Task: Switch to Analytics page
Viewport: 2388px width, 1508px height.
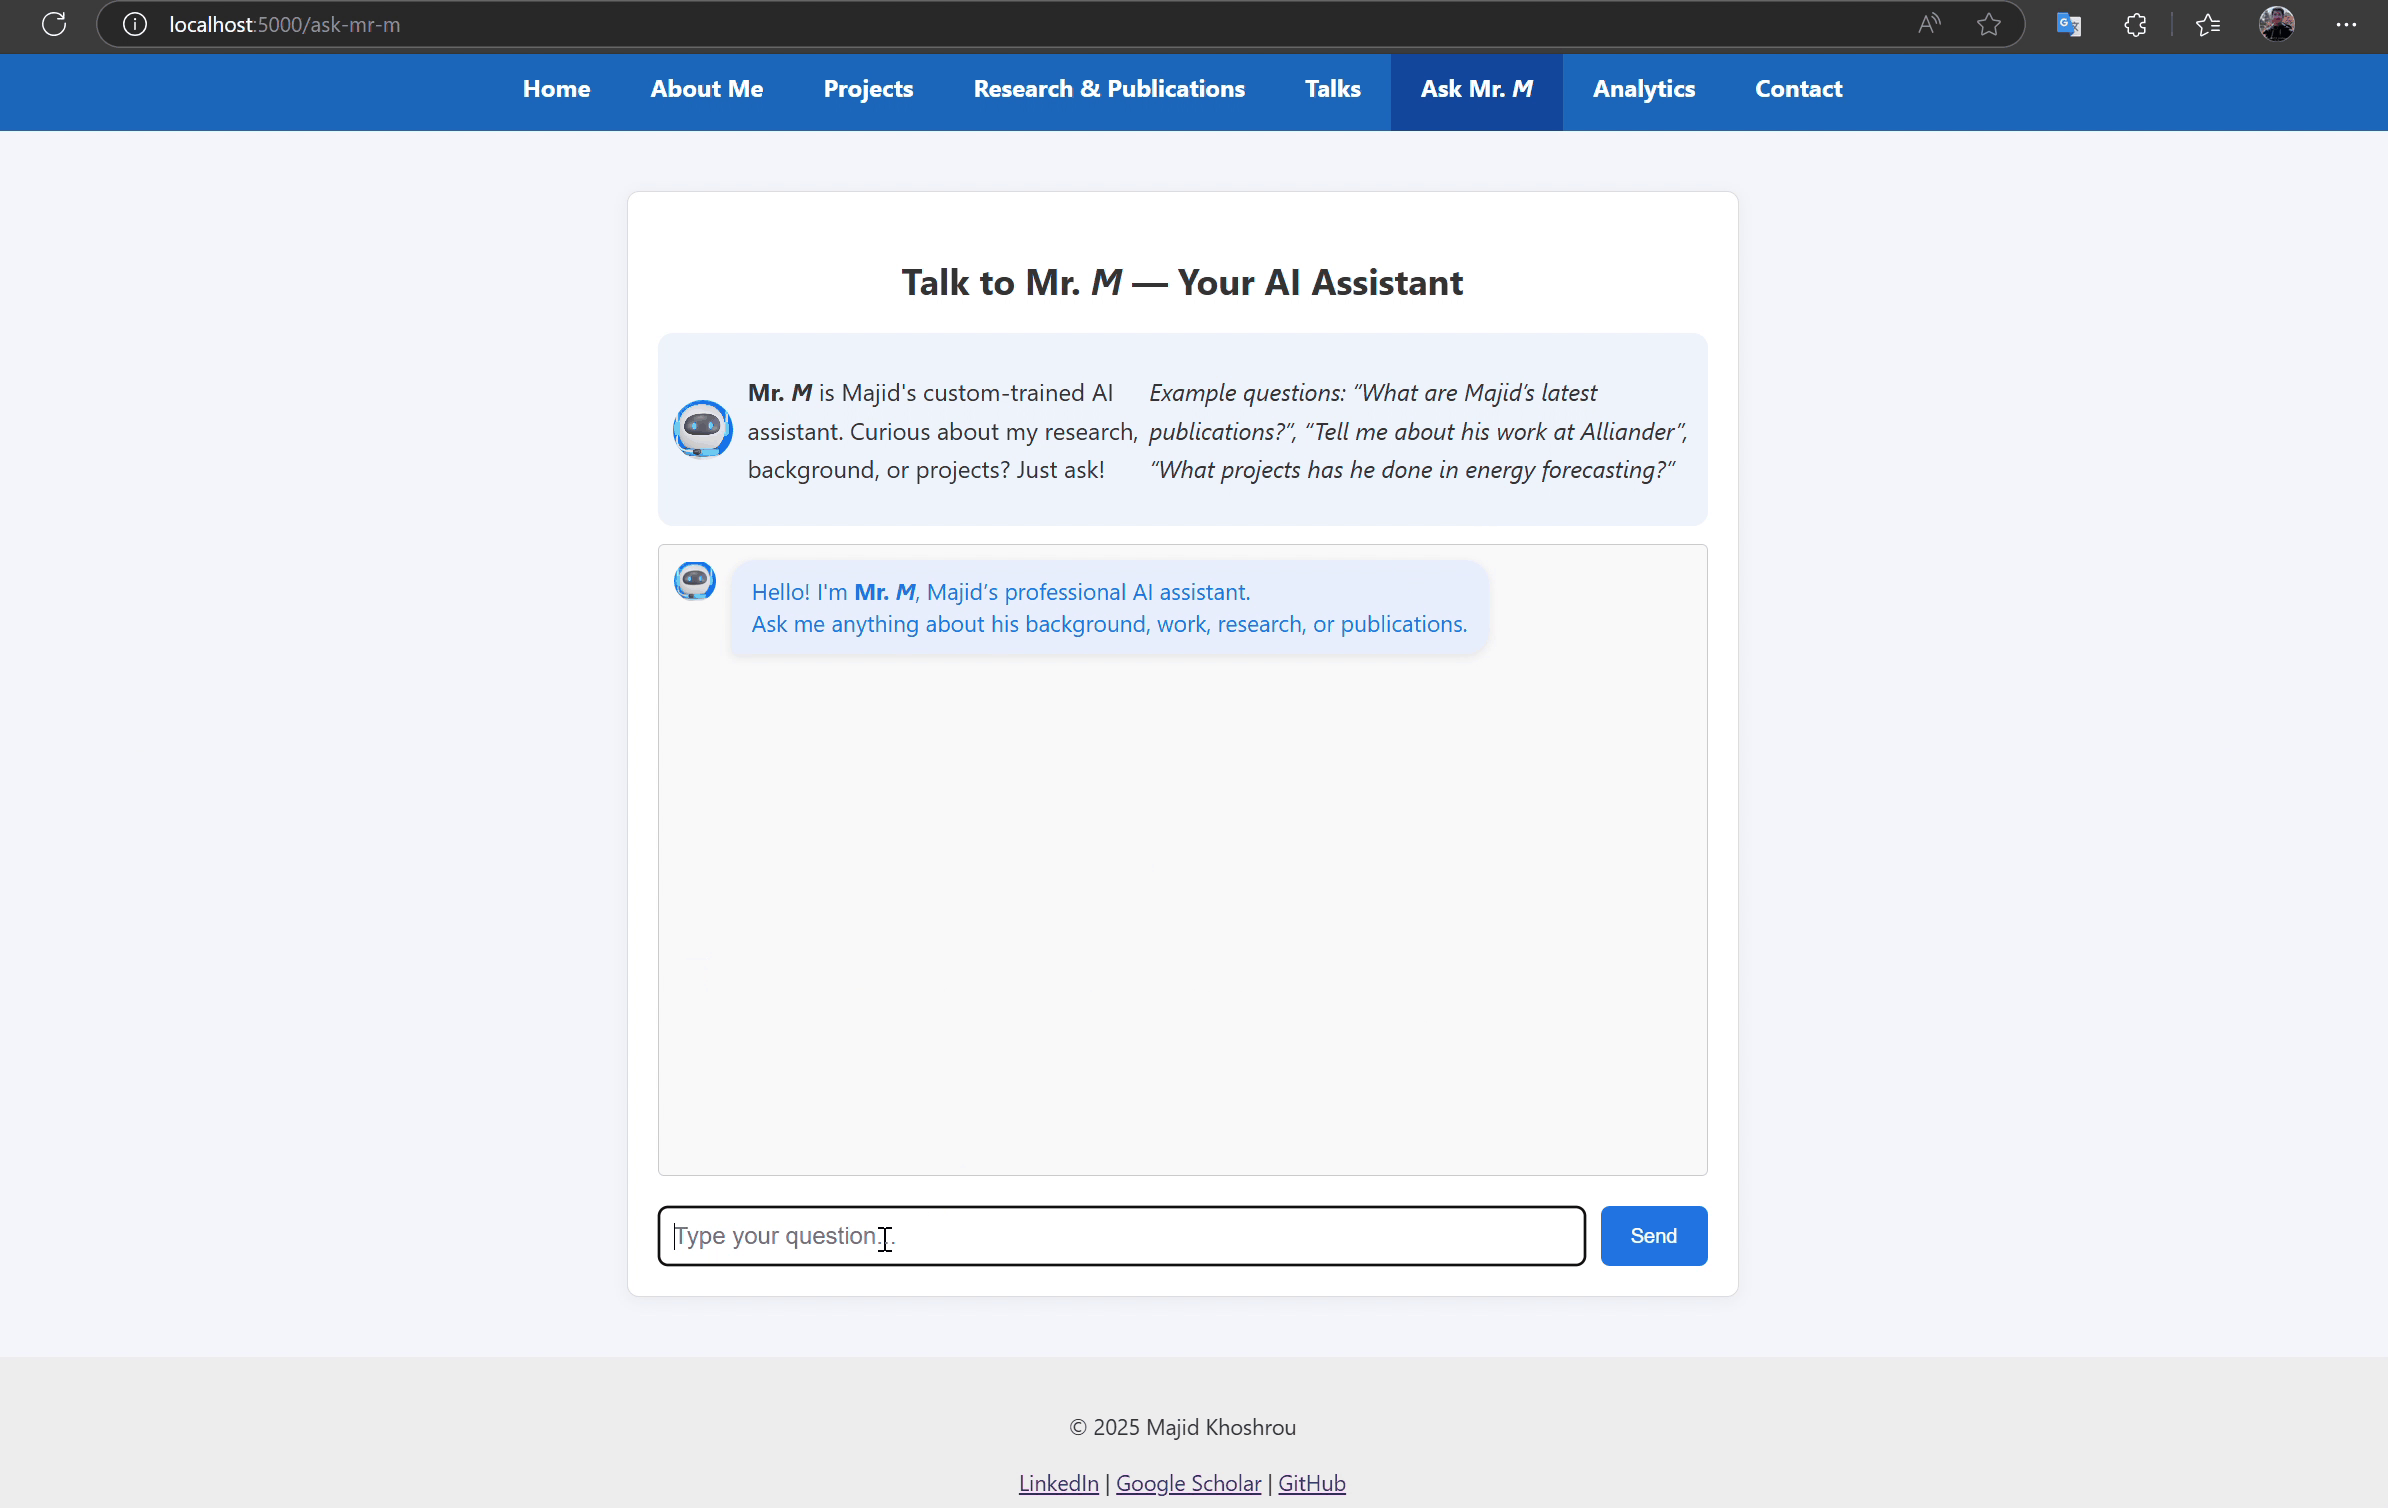Action: click(x=1643, y=89)
